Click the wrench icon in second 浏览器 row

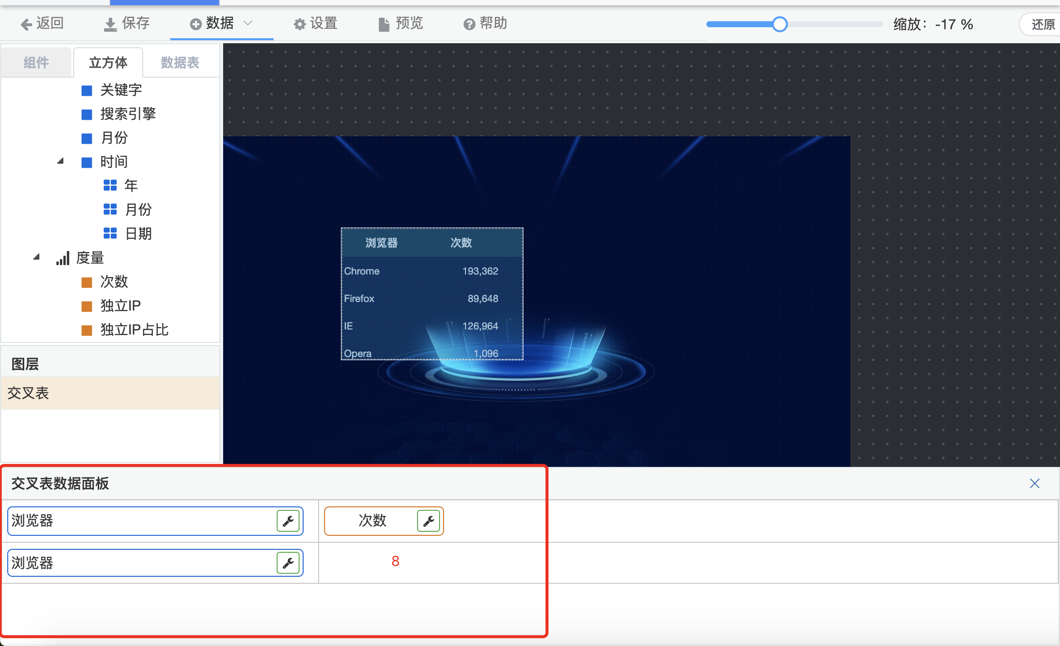(288, 563)
